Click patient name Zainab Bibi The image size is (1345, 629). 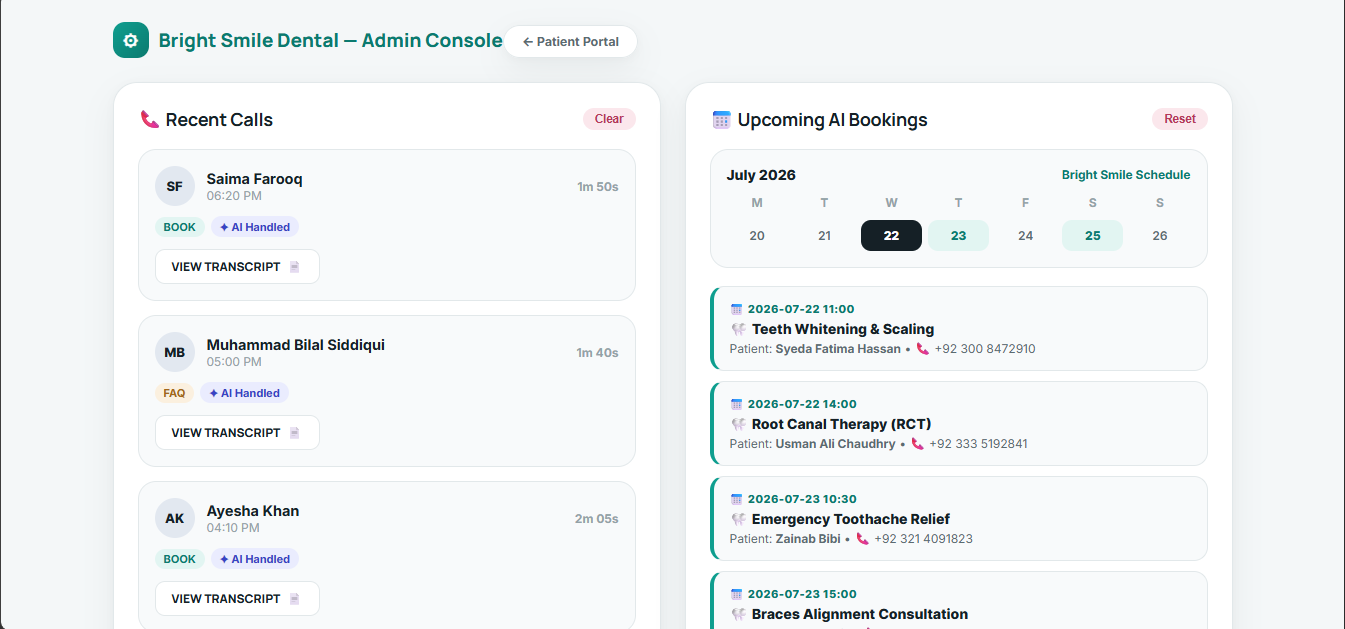coord(808,539)
